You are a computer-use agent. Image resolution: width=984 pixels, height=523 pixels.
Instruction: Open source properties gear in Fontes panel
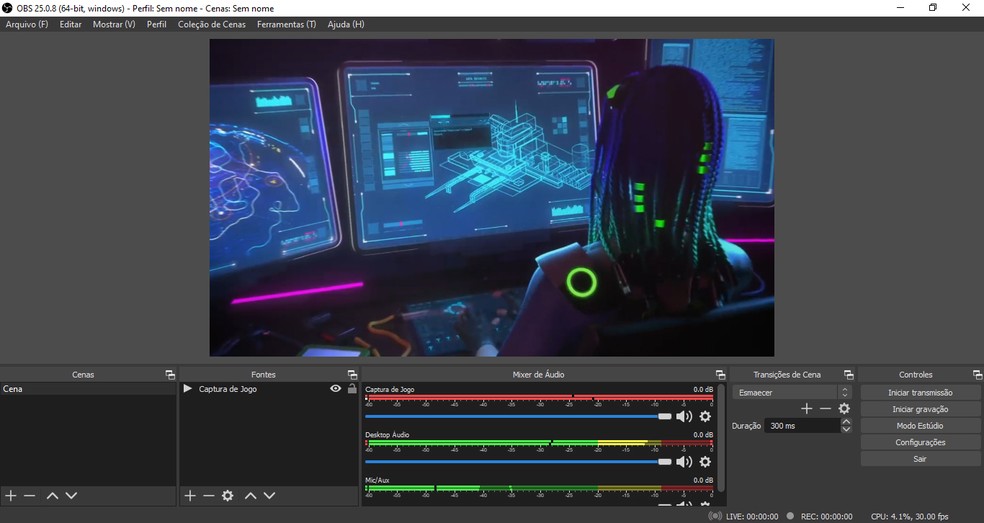point(227,496)
